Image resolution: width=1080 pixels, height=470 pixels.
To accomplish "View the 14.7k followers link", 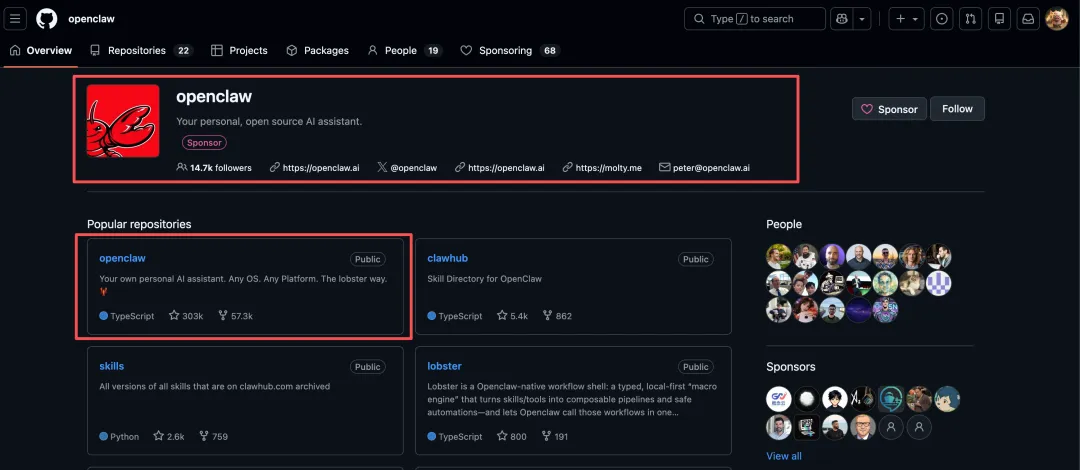I will coord(214,167).
